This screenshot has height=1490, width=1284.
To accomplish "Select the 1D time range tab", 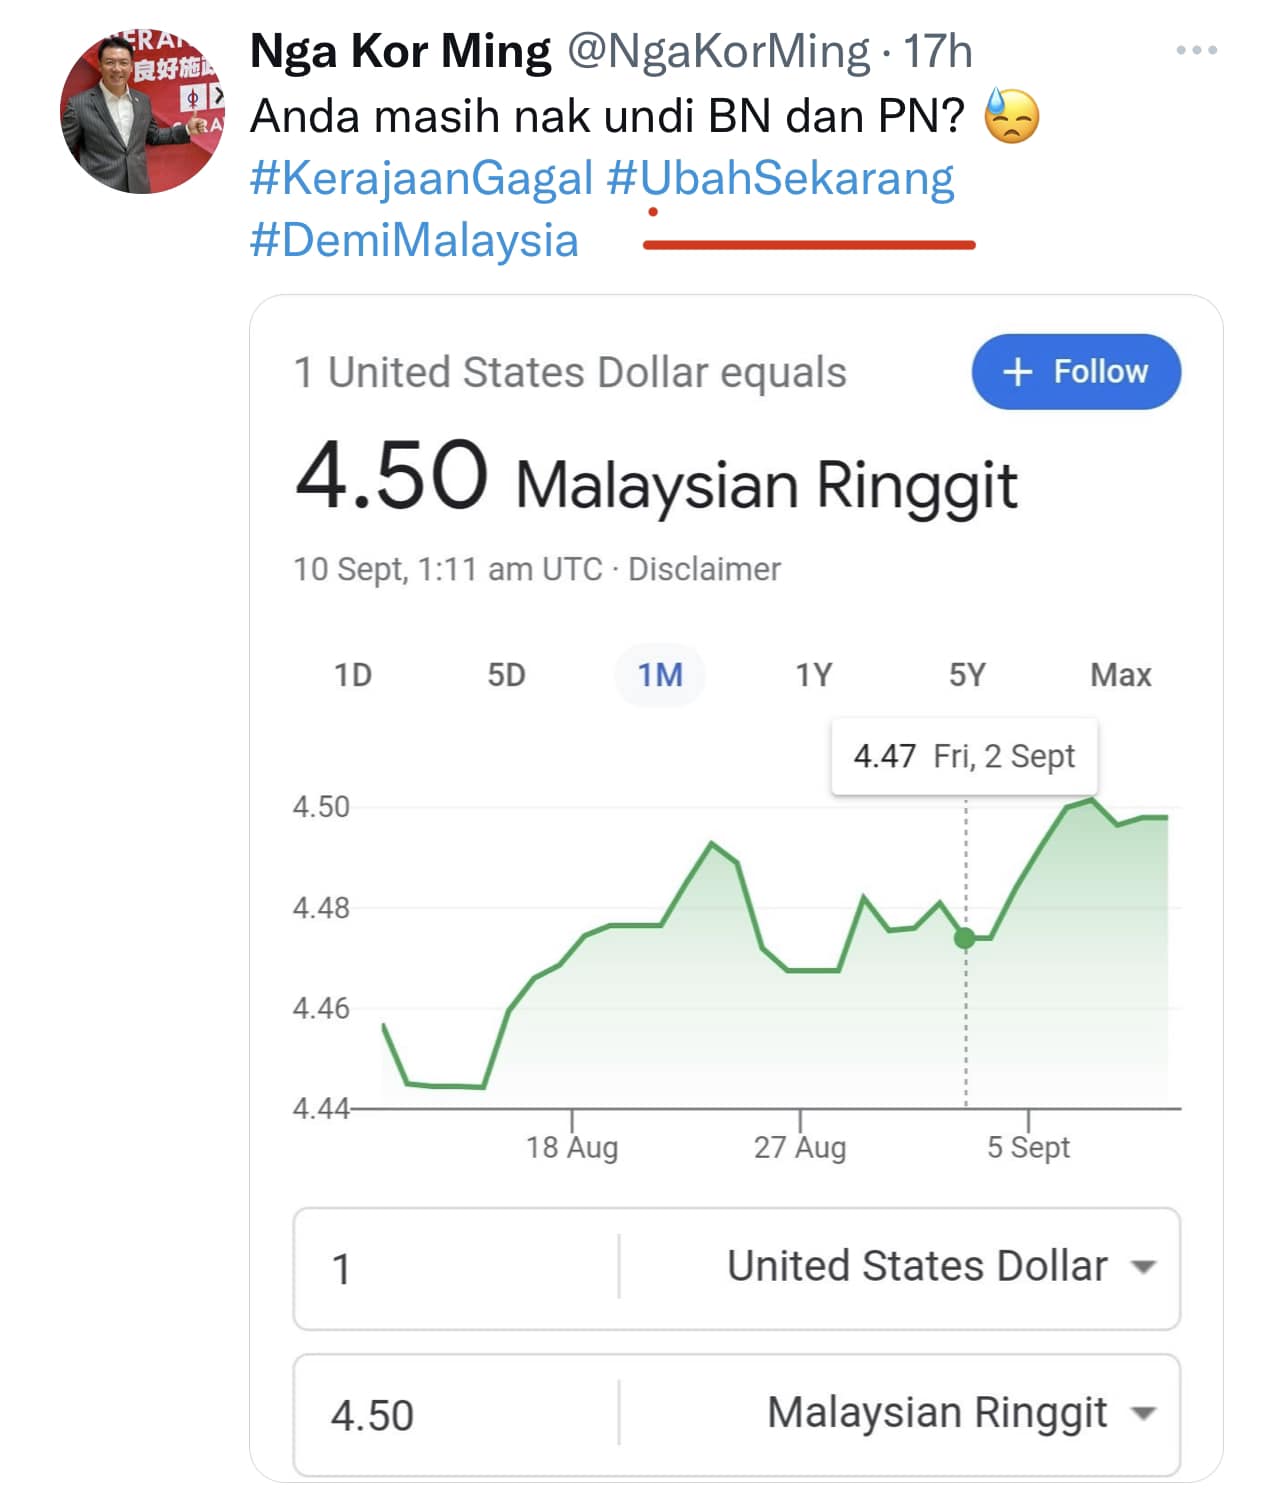I will 352,675.
